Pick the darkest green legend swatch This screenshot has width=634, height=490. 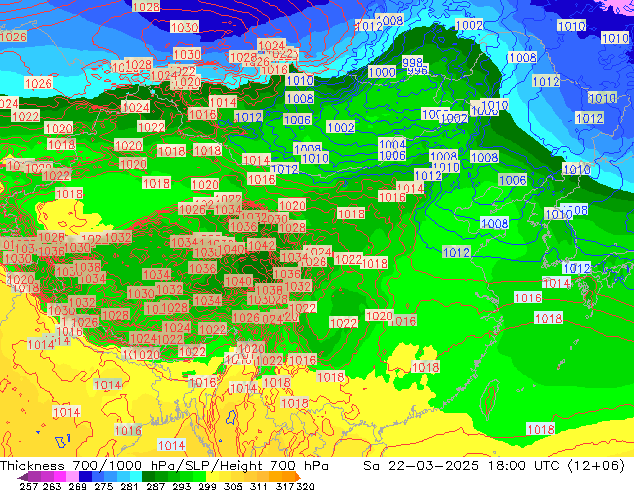pyautogui.click(x=148, y=476)
